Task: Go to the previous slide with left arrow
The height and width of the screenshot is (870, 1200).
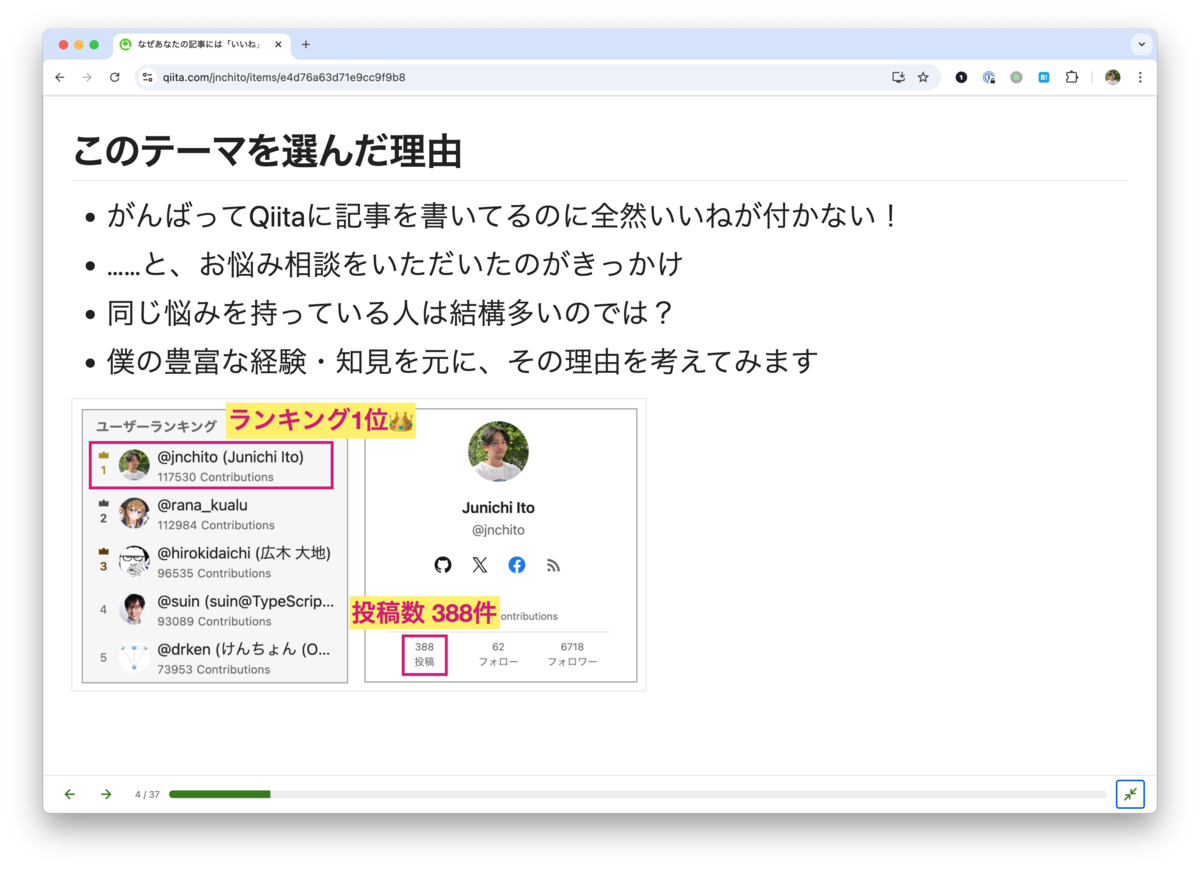Action: pyautogui.click(x=70, y=794)
